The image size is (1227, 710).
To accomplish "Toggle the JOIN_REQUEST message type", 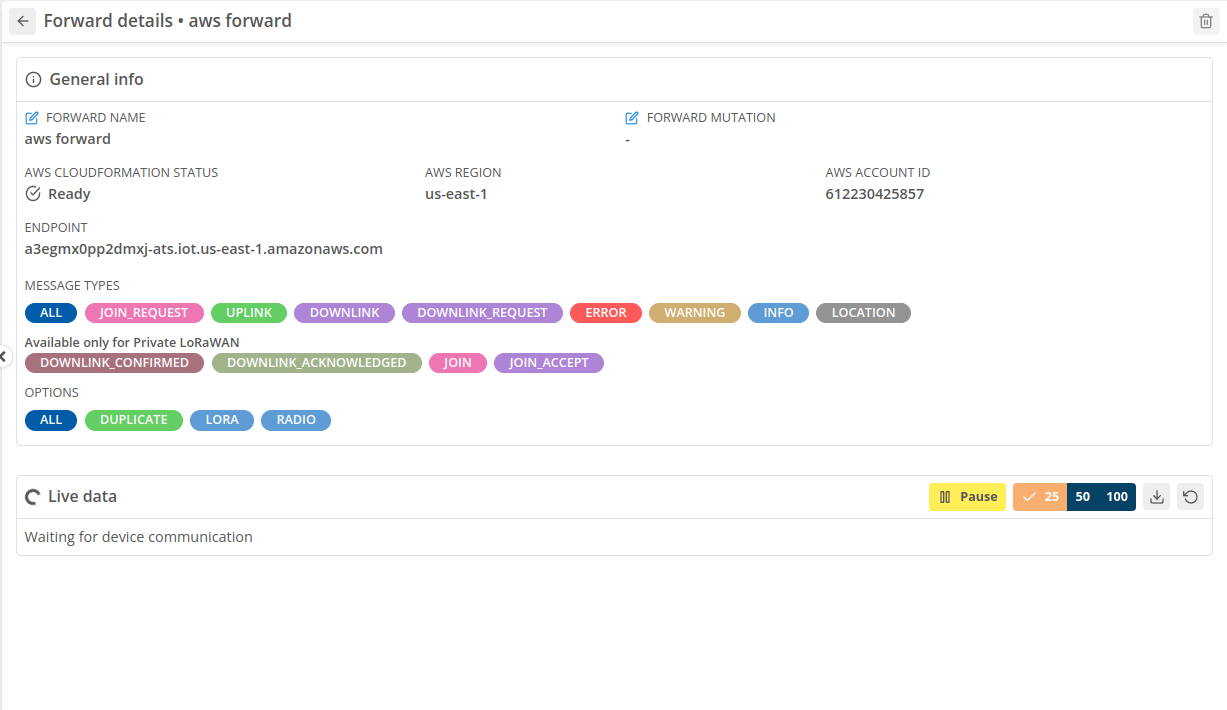I will click(144, 313).
